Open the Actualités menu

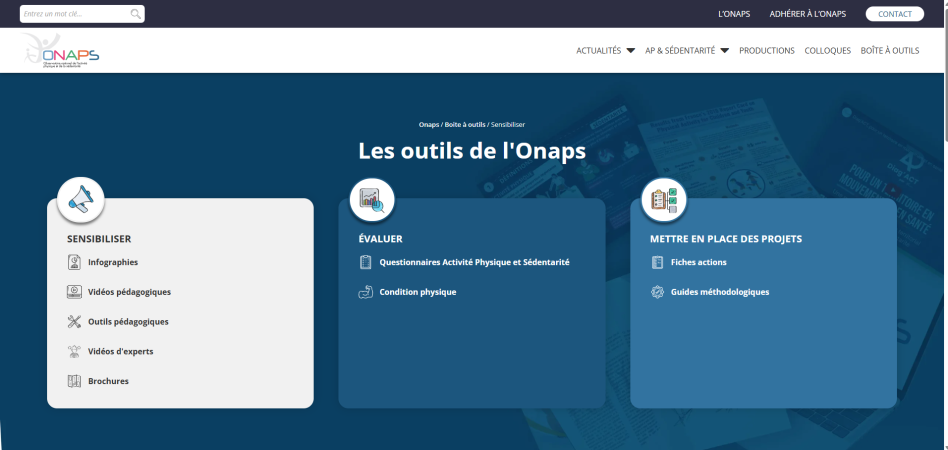[599, 51]
